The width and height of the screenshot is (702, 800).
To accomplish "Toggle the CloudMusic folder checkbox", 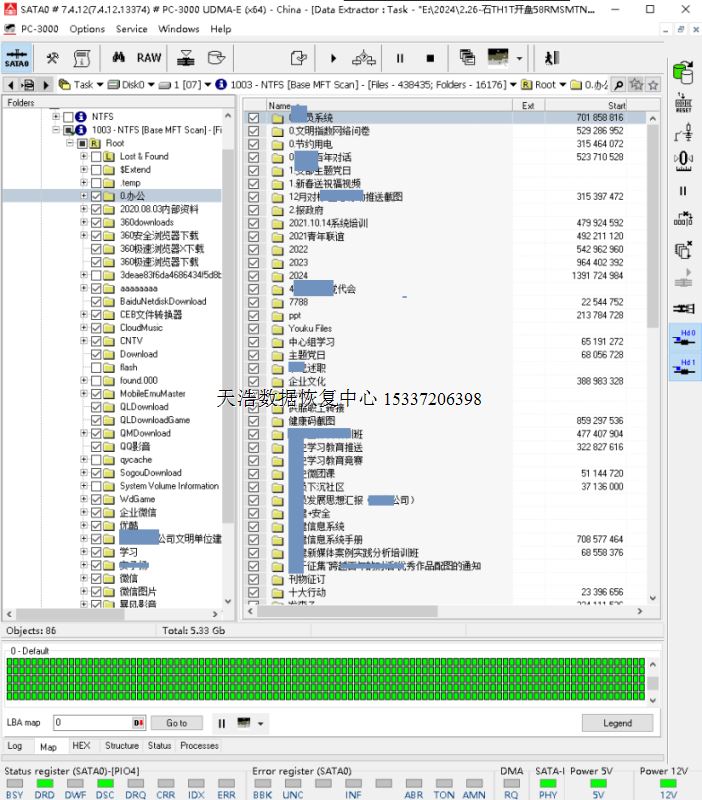I will point(96,328).
